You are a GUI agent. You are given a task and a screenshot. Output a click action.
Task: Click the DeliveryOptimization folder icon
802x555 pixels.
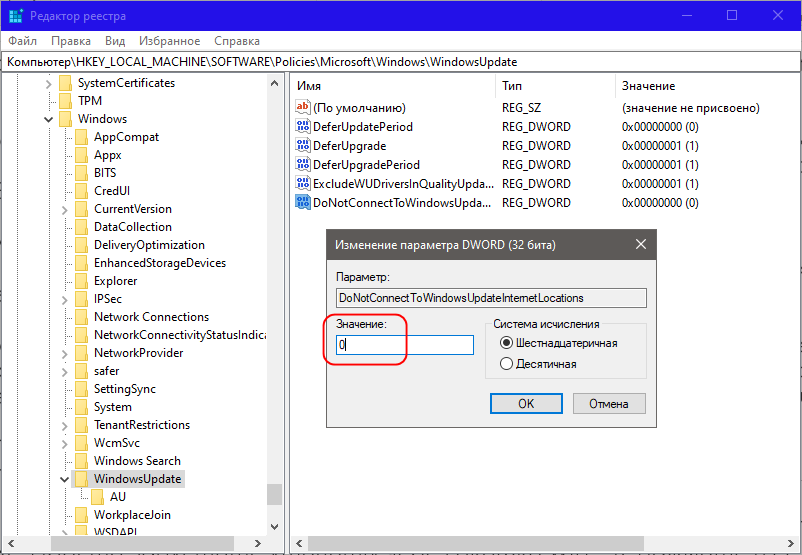(x=81, y=245)
